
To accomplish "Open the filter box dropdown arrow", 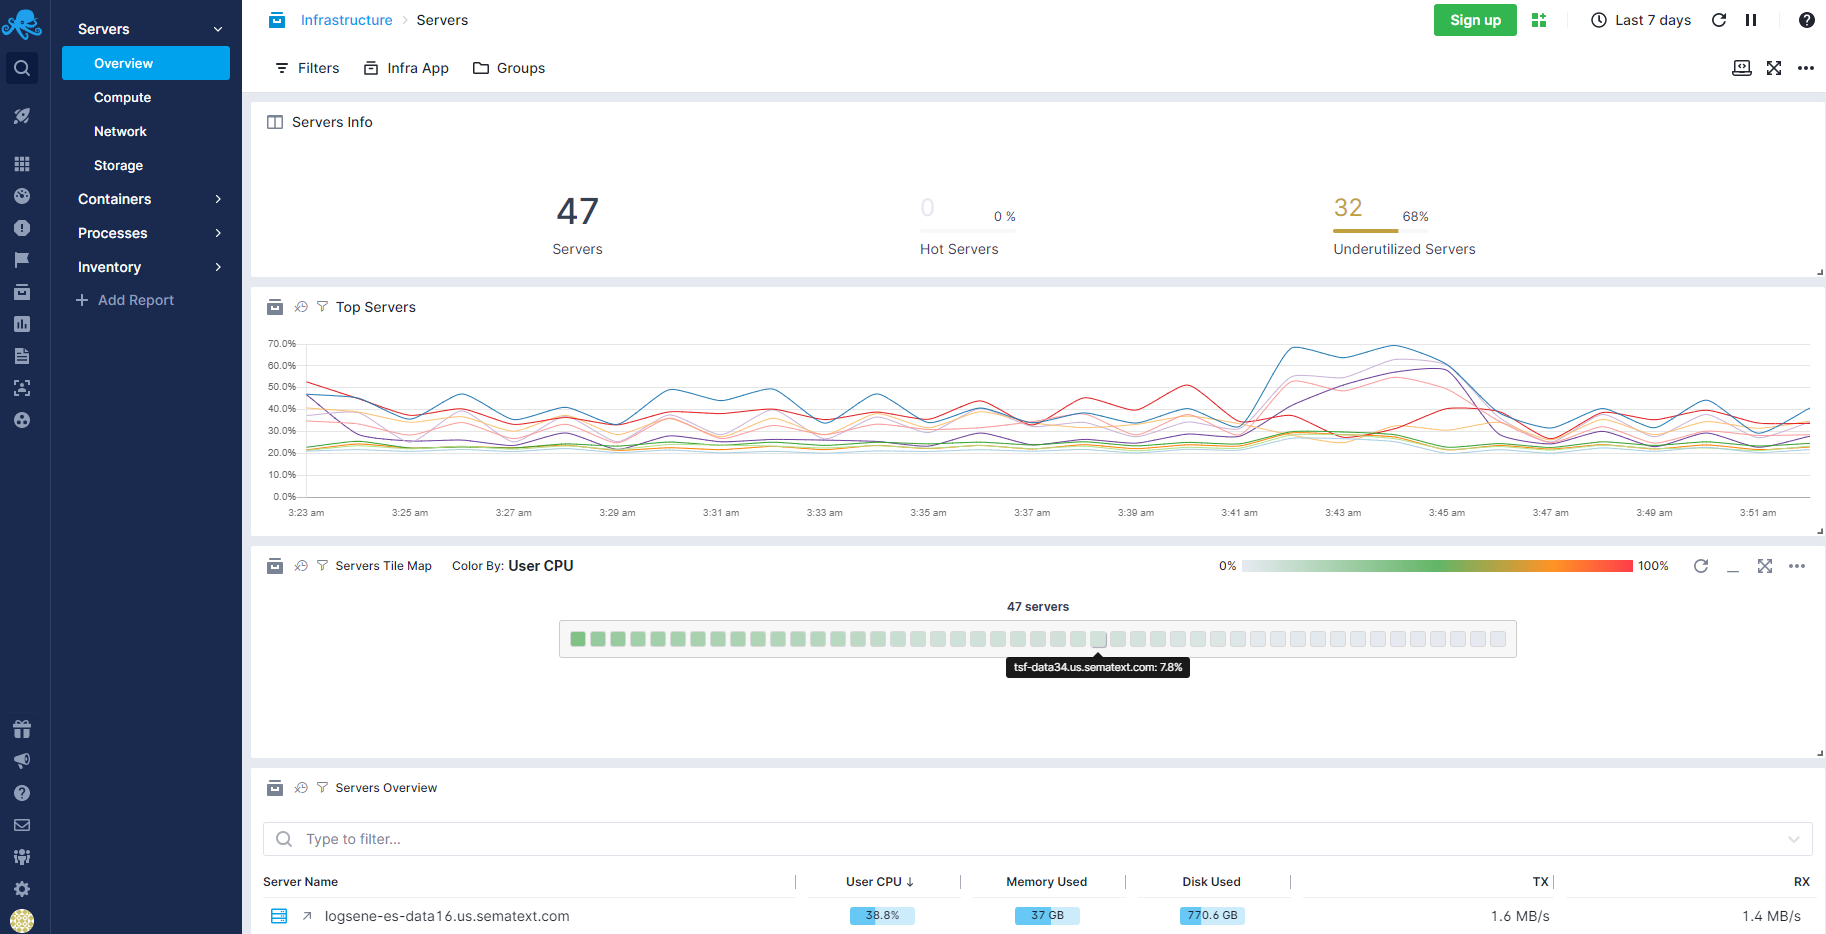I will 1794,839.
